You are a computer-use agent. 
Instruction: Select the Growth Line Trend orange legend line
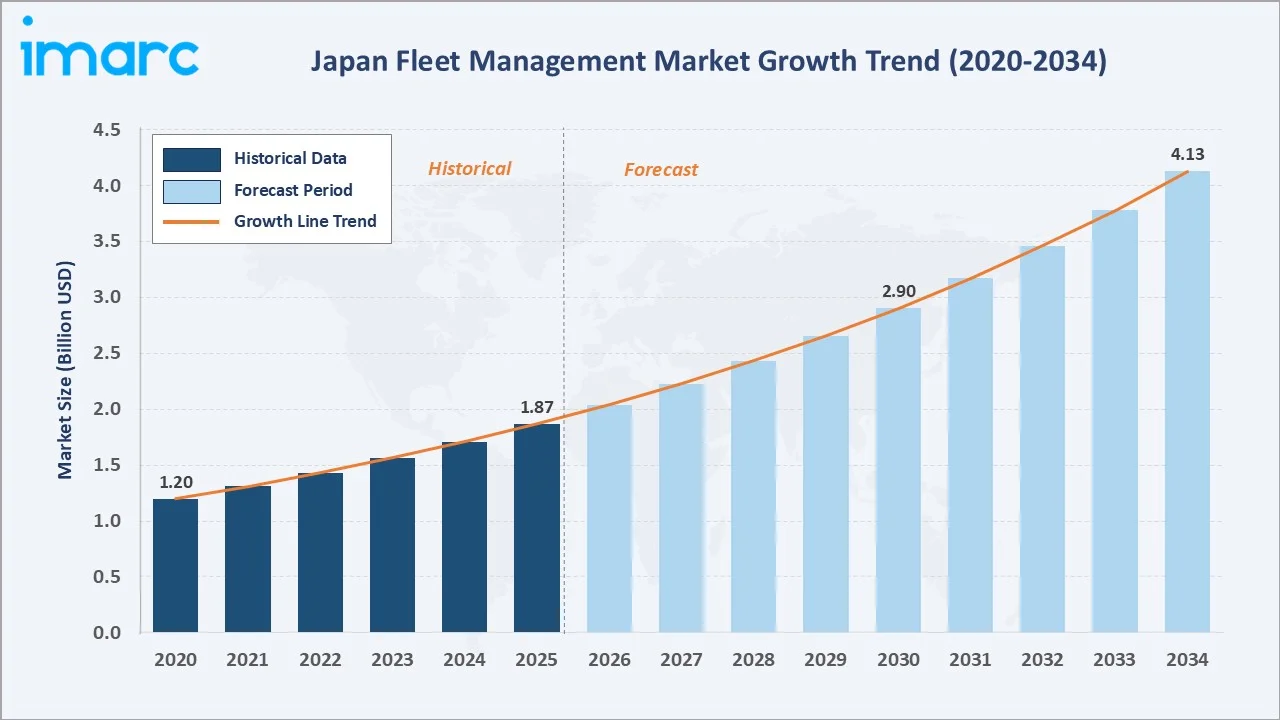pos(192,222)
